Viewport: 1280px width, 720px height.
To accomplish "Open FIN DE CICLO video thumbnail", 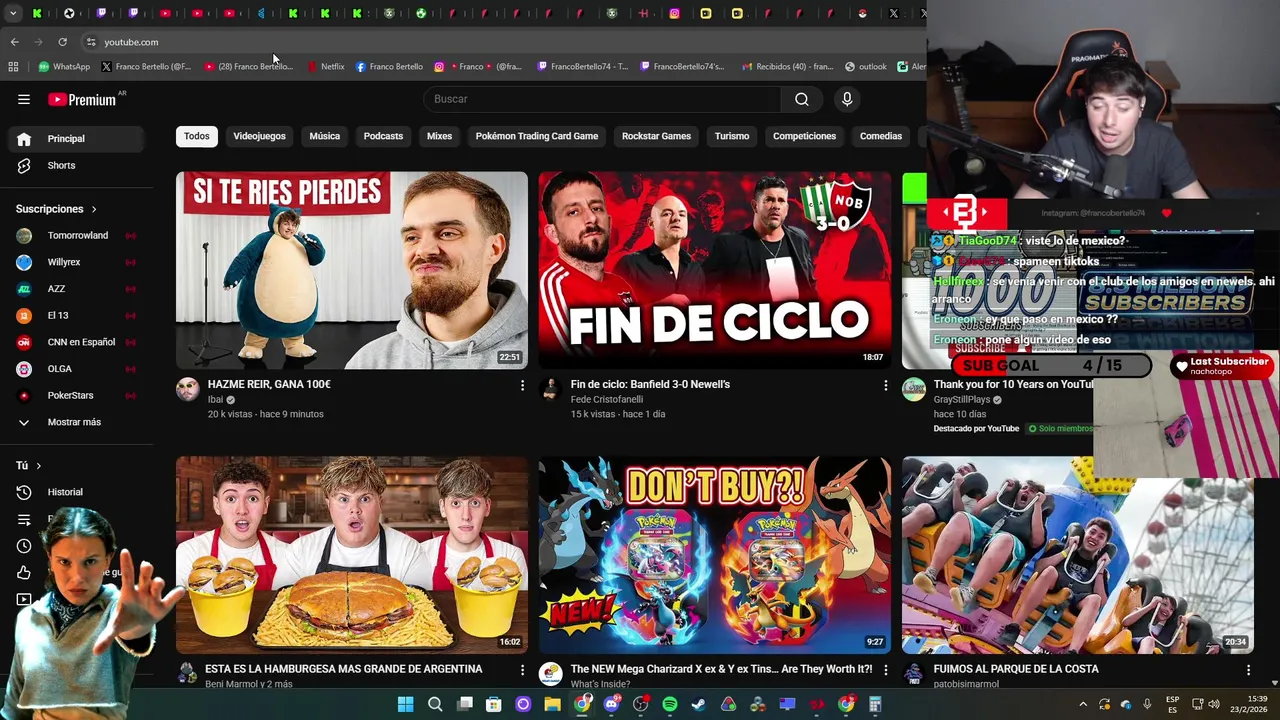I will pyautogui.click(x=714, y=270).
